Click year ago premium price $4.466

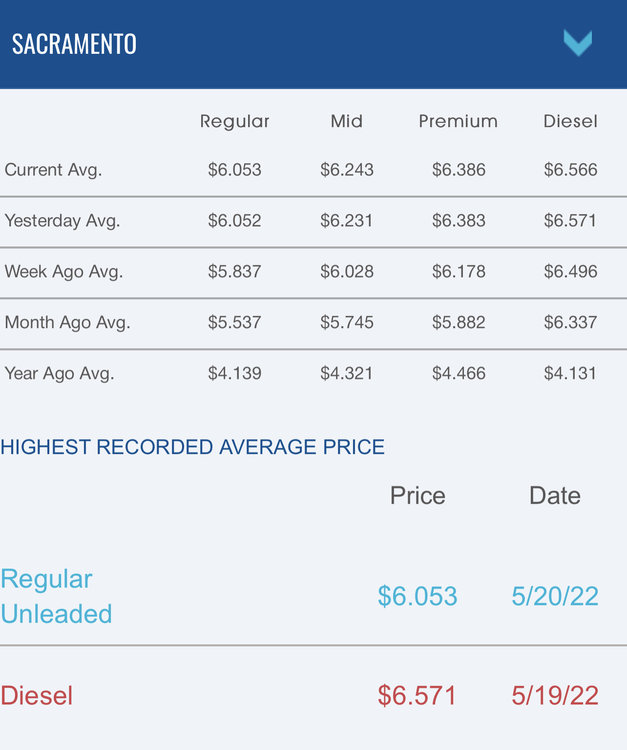(x=458, y=374)
